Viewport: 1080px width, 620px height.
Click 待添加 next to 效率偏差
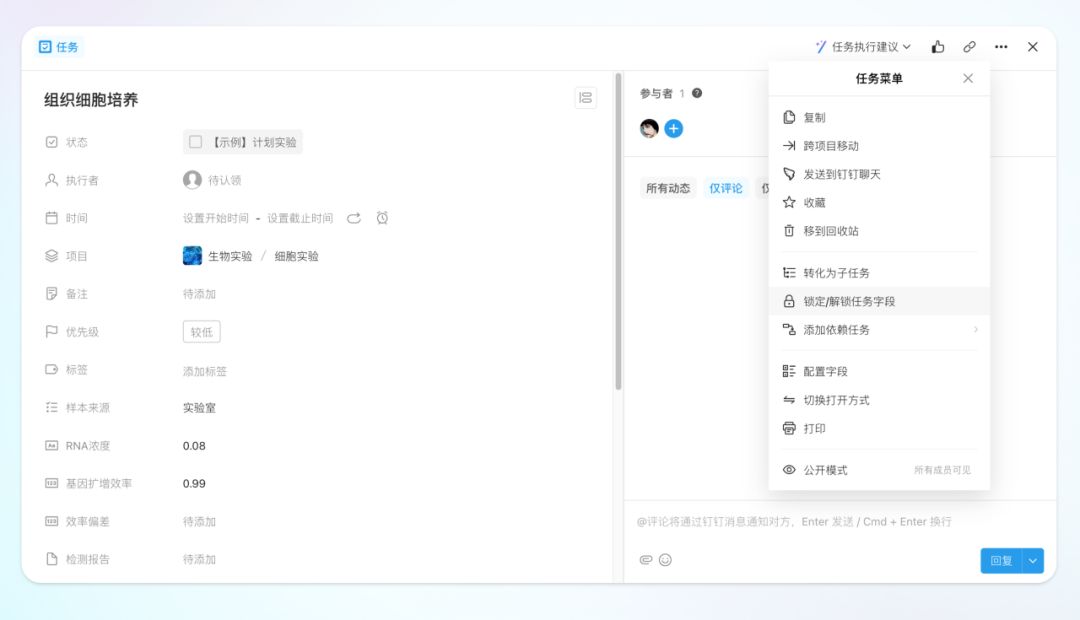coord(199,521)
